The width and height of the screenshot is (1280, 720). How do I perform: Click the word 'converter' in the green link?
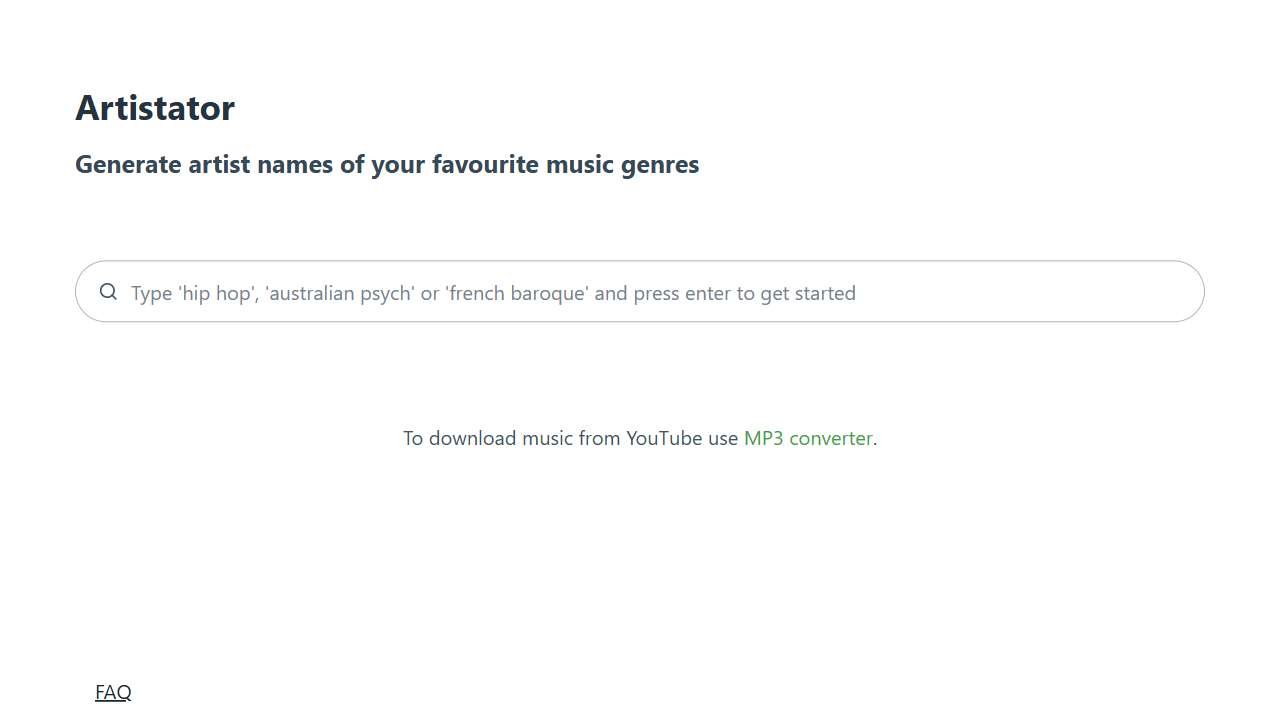click(831, 438)
